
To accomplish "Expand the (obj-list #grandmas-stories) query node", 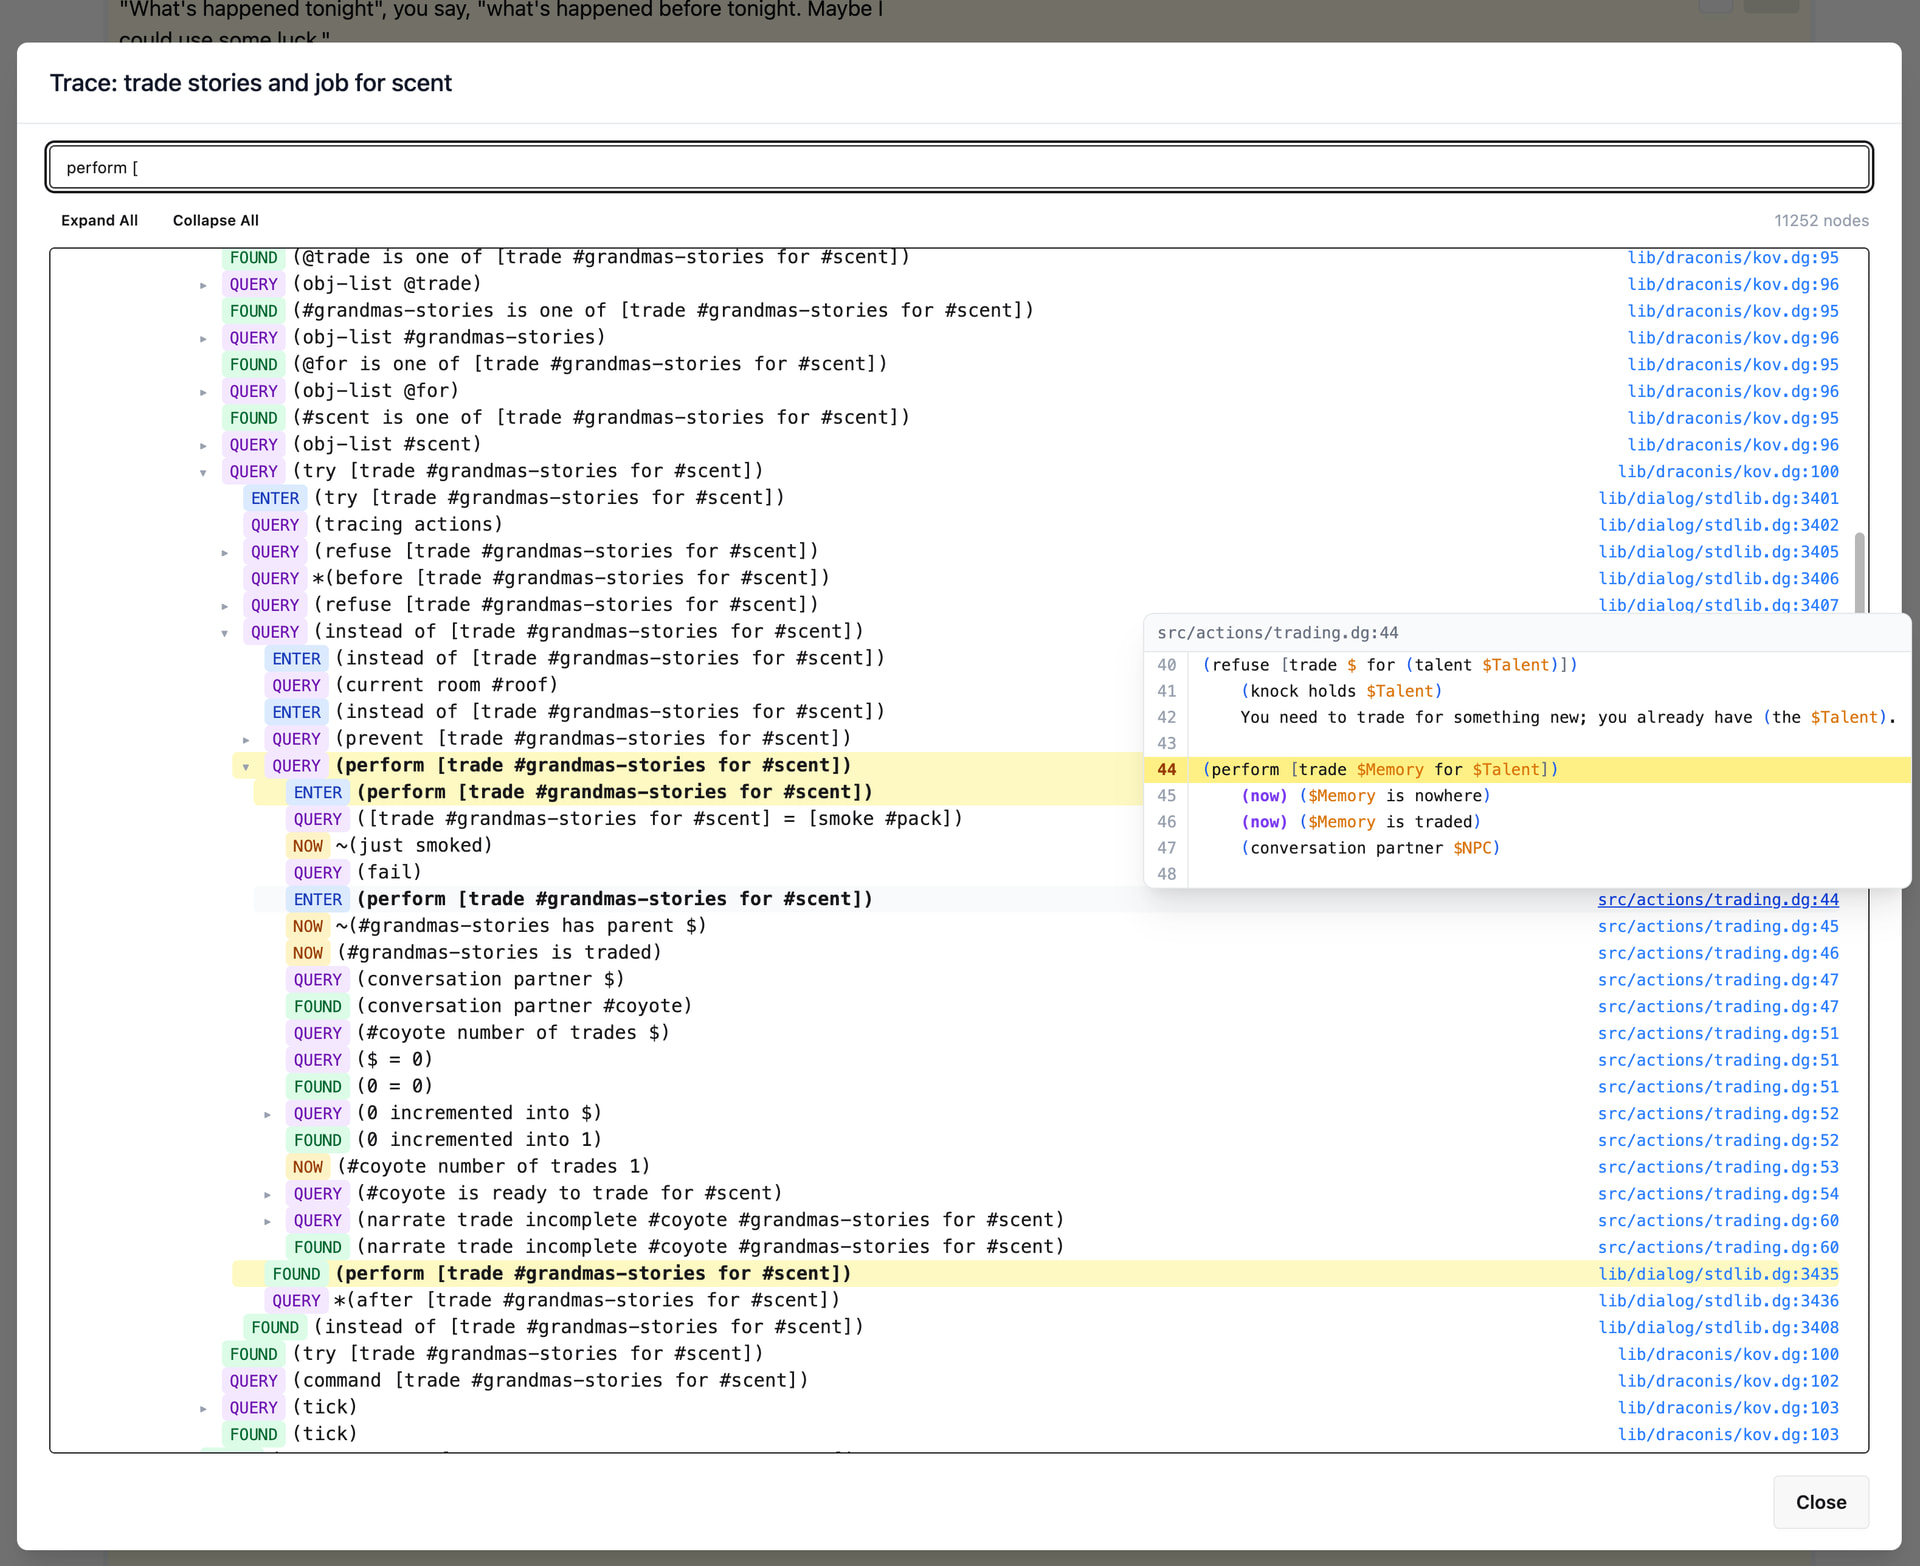I will coord(203,339).
